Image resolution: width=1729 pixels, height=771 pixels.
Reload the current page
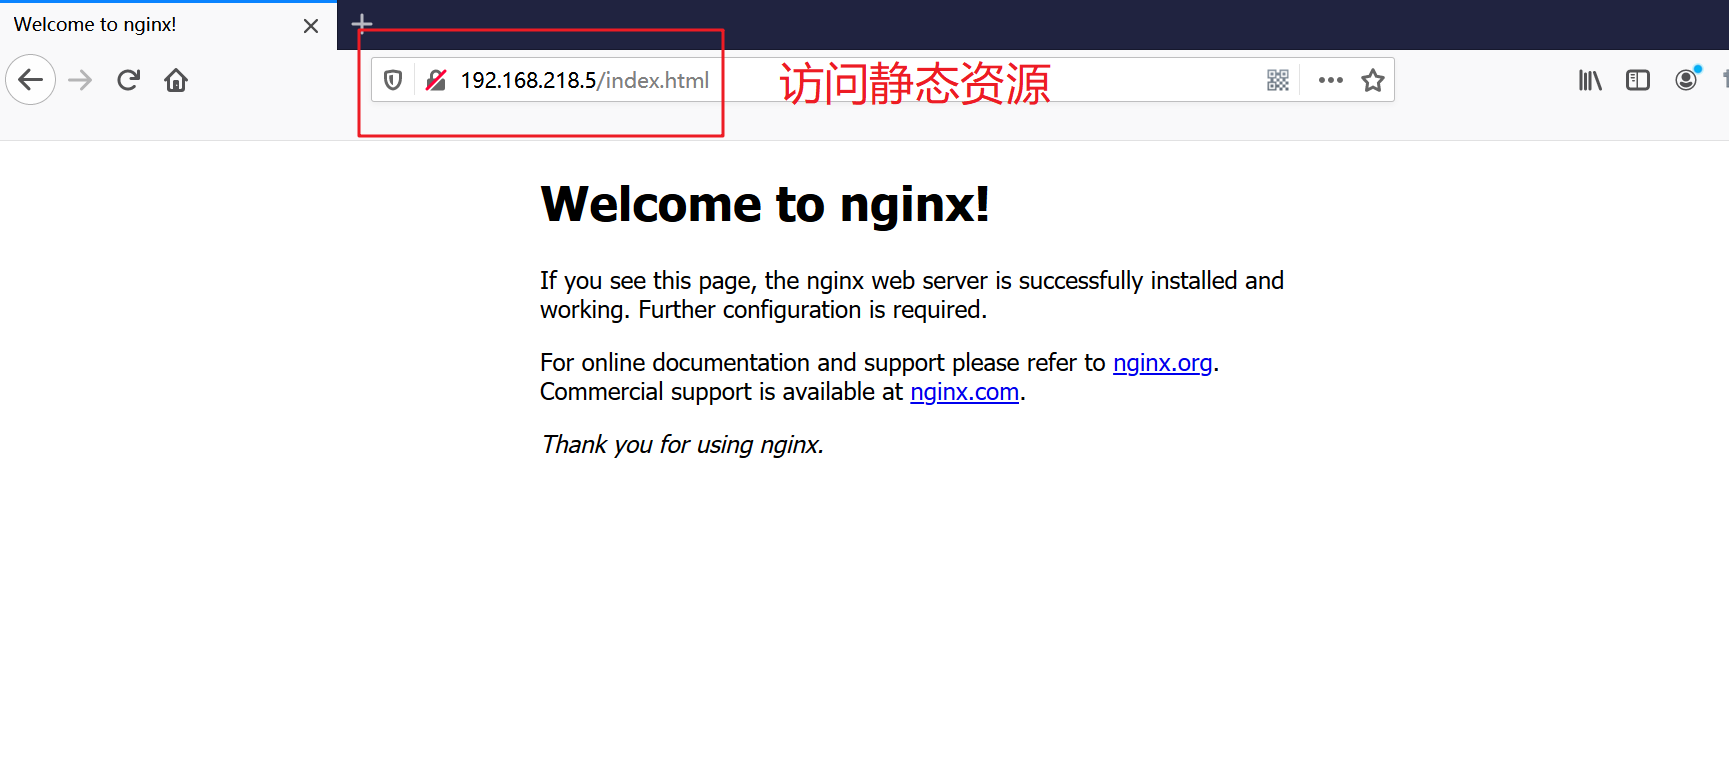pos(128,80)
